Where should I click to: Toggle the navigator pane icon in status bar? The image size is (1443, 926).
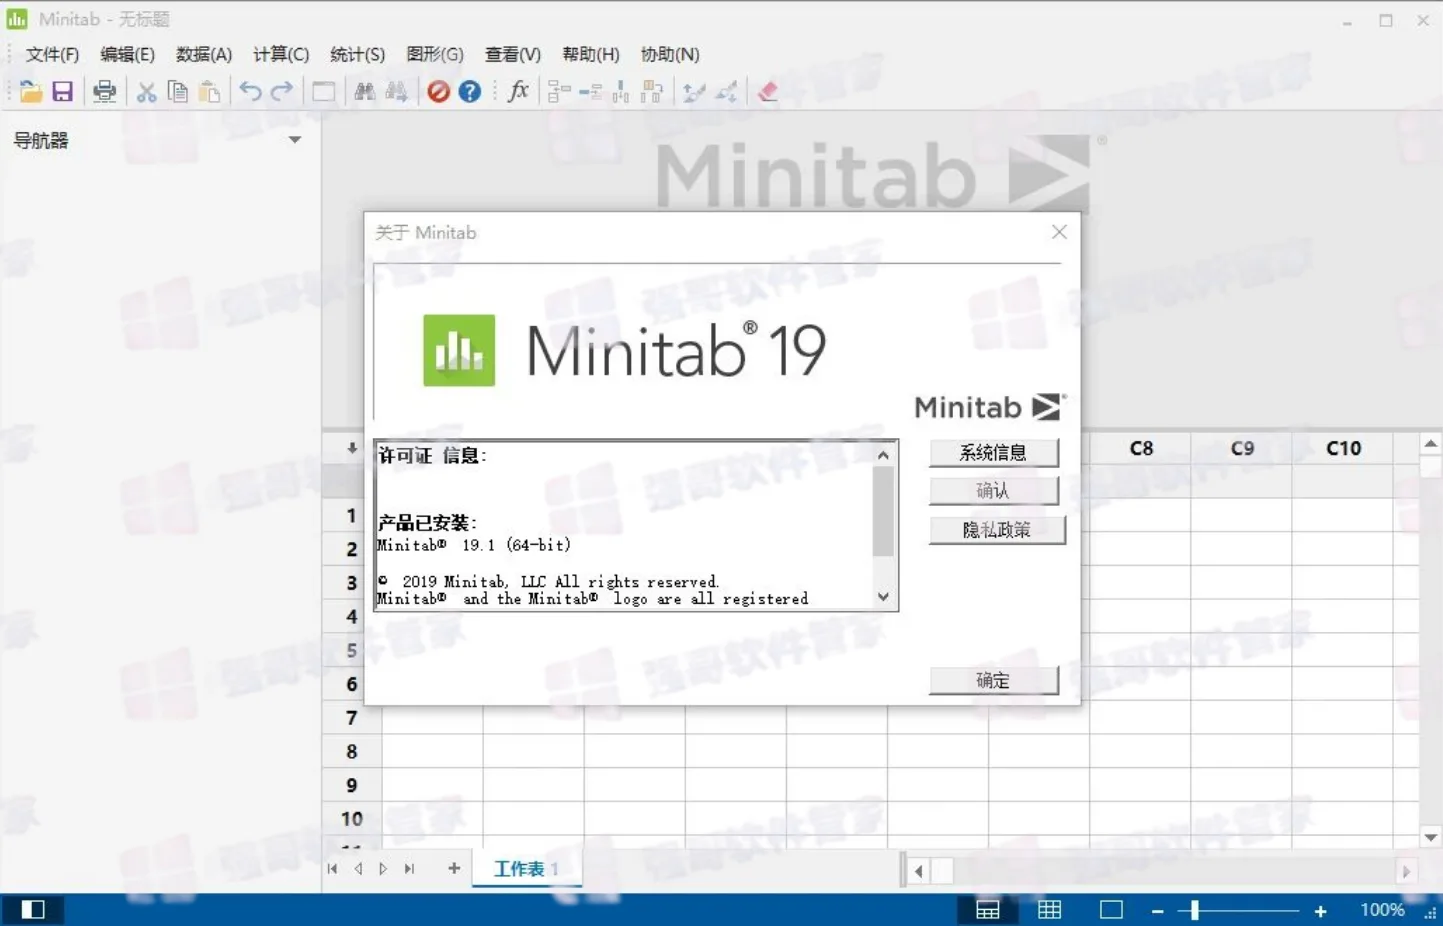pyautogui.click(x=33, y=909)
